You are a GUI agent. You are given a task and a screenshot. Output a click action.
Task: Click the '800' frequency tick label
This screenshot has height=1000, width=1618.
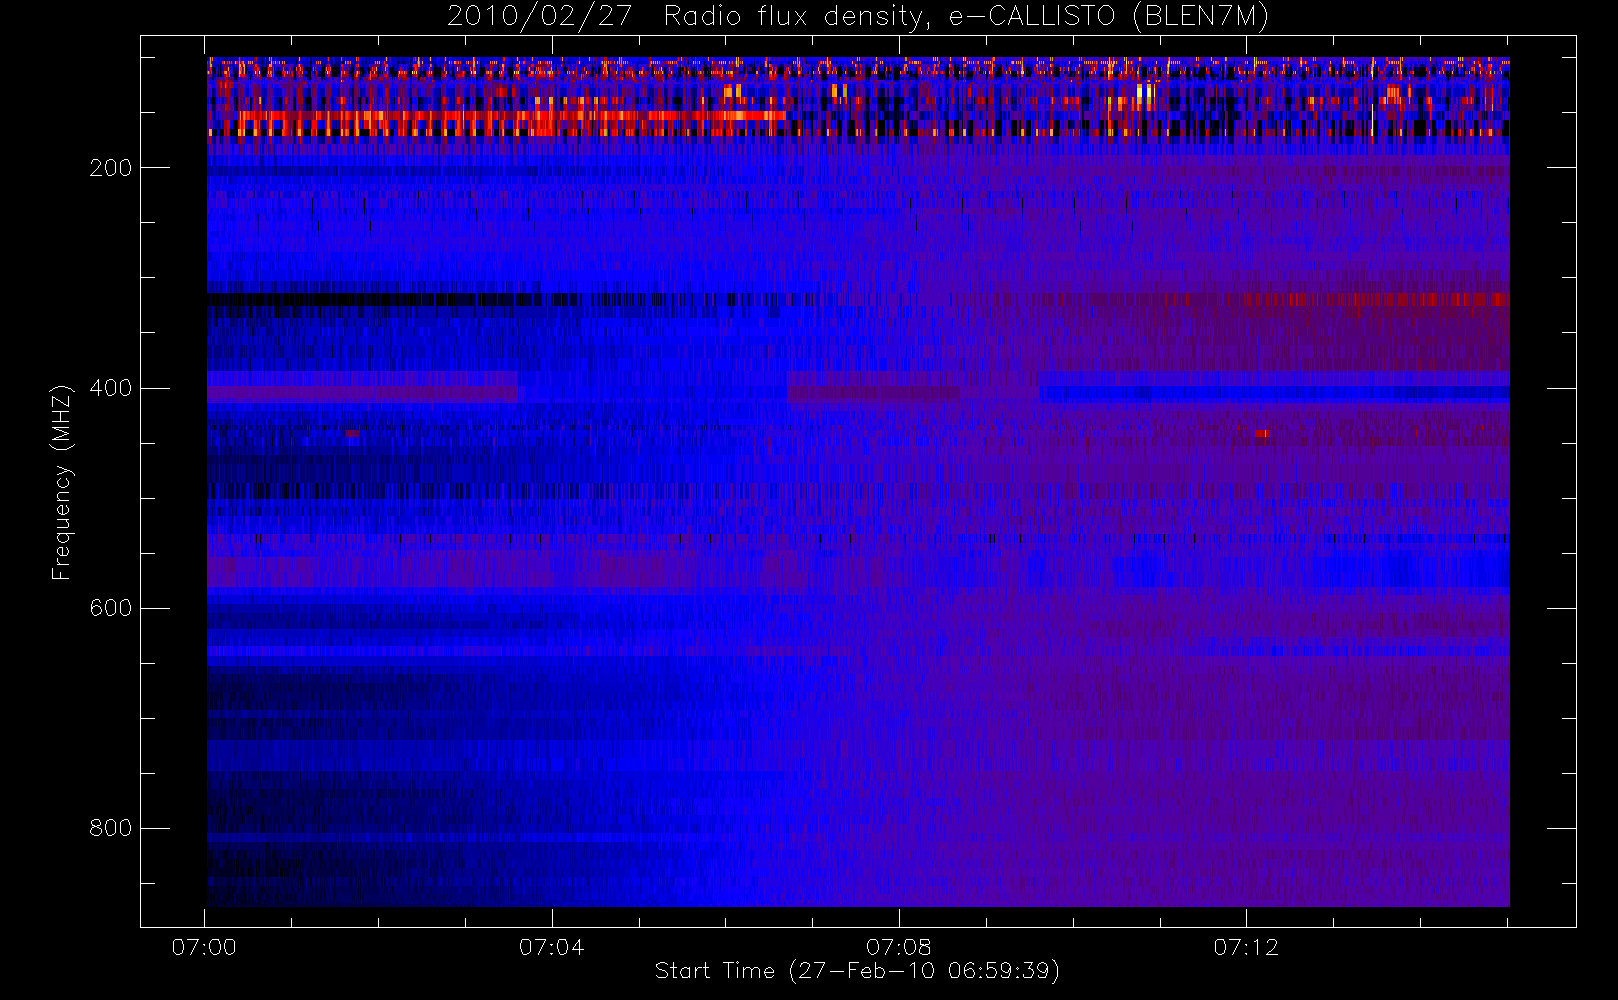tap(110, 828)
